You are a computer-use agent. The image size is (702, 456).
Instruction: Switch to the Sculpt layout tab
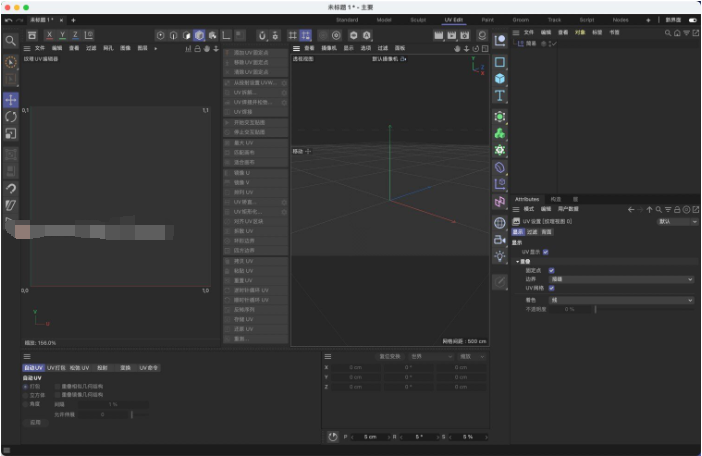pos(418,20)
